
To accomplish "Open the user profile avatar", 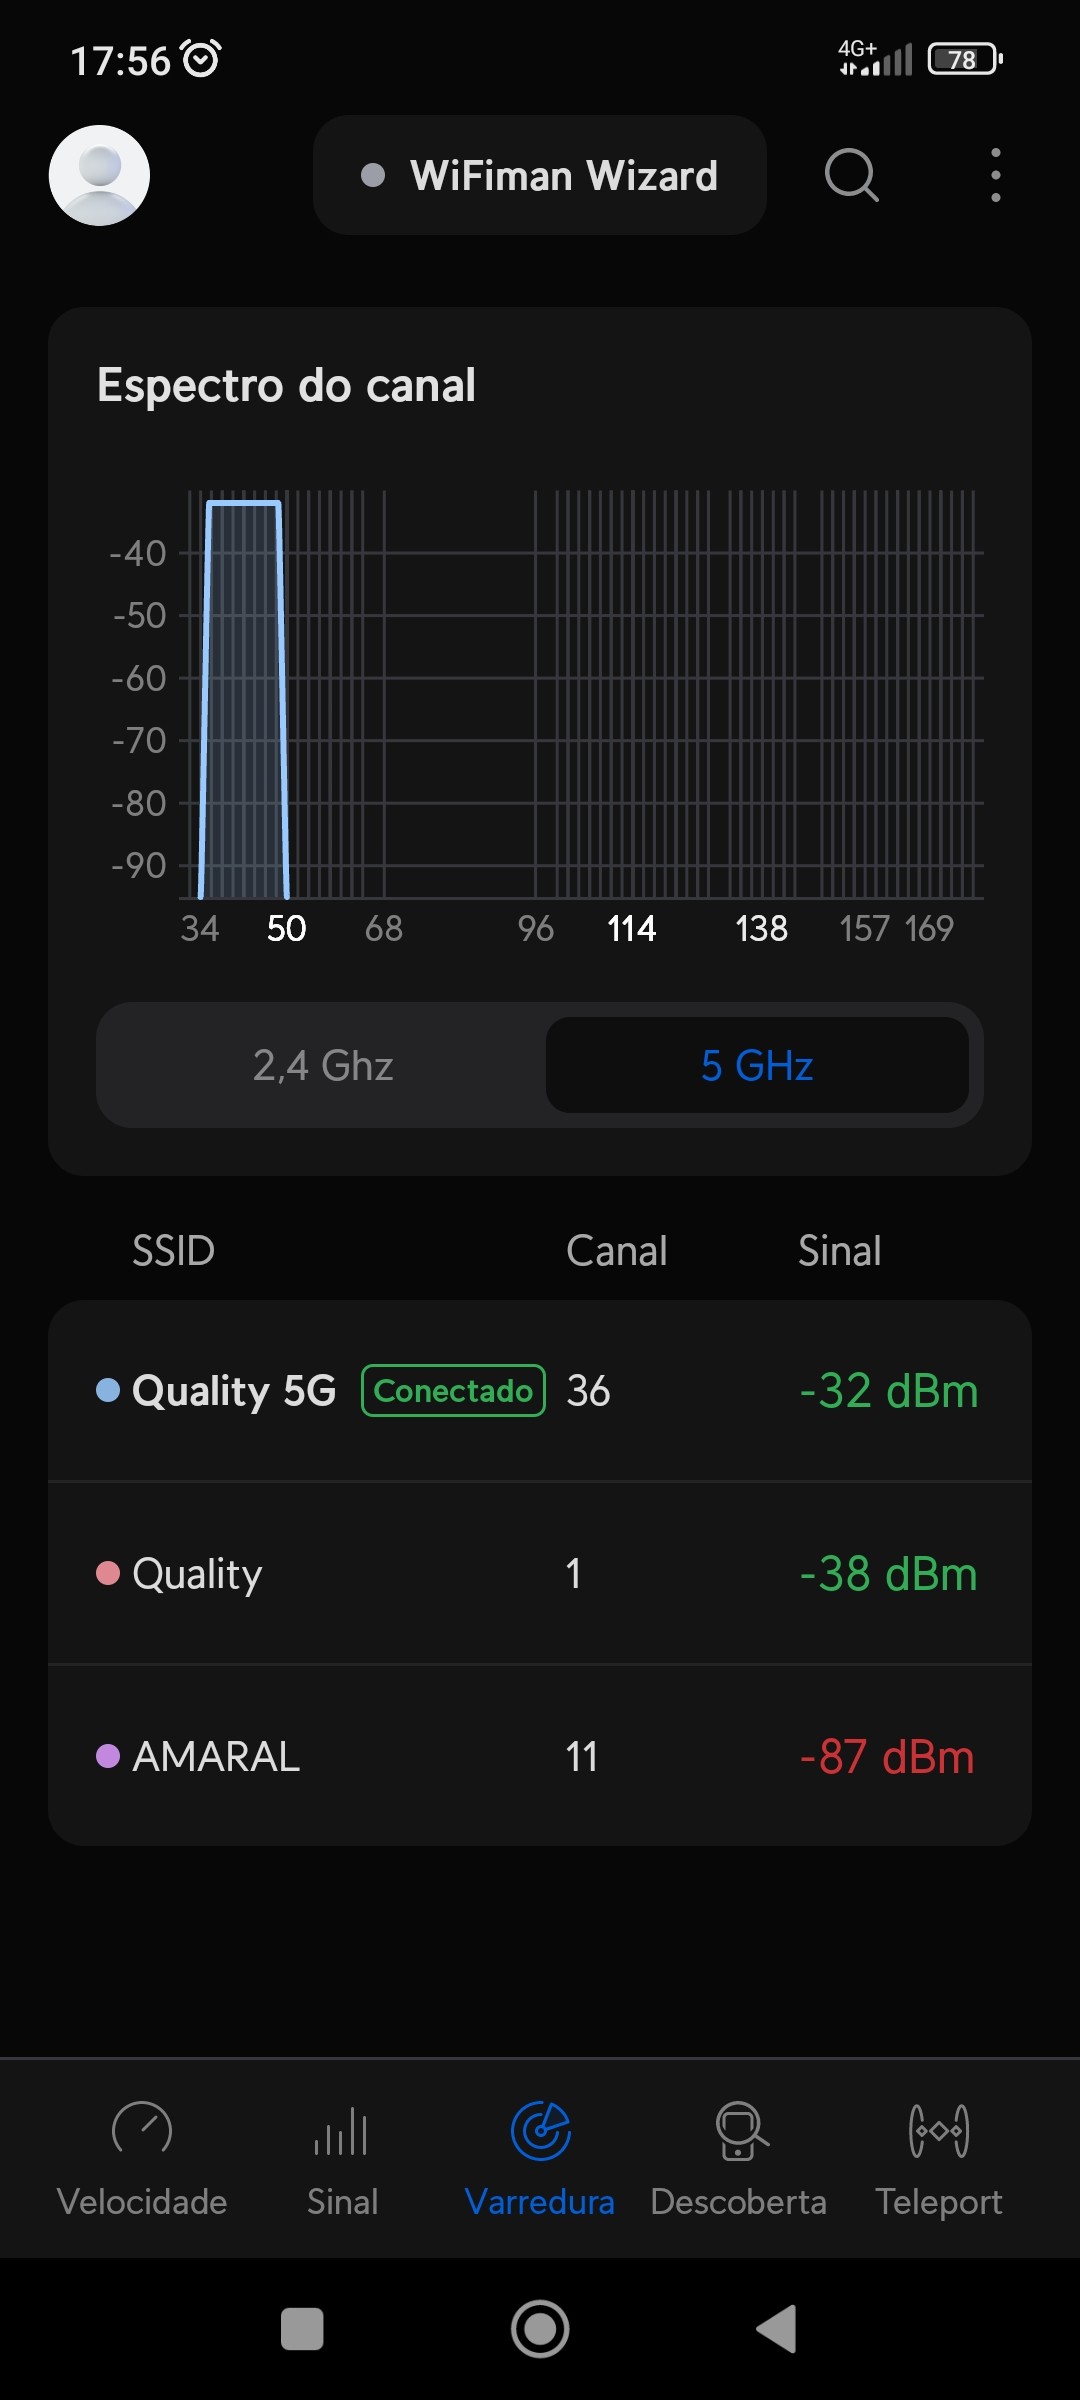I will coord(99,175).
